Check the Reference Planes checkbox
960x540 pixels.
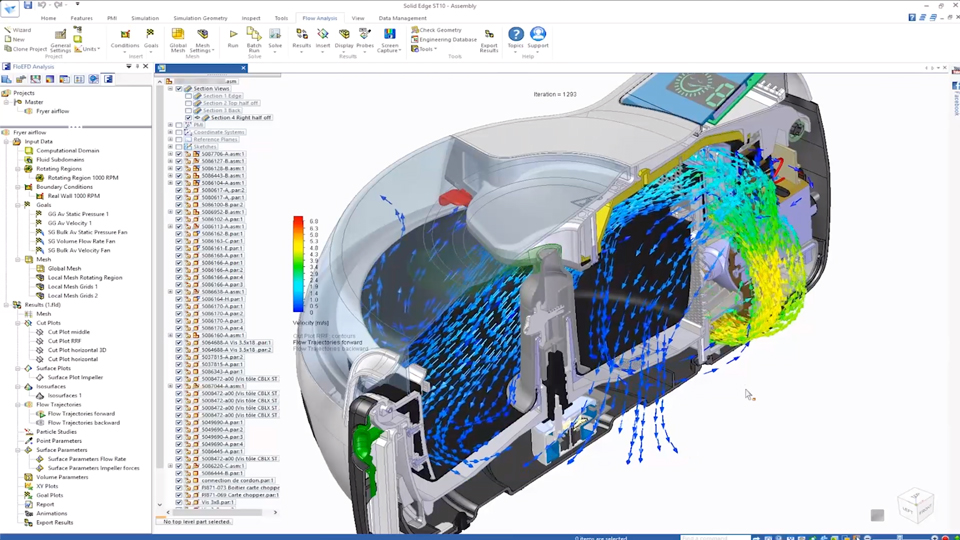[x=179, y=140]
